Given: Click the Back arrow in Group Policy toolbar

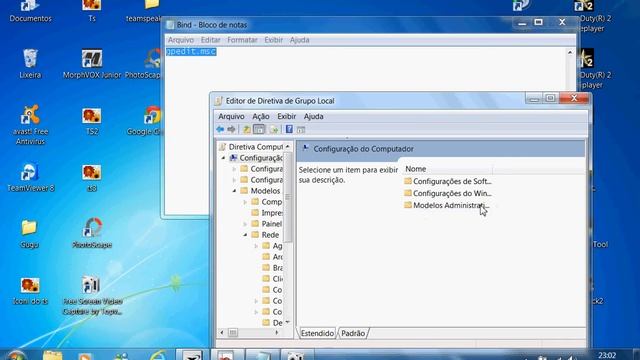Looking at the screenshot, I should [220, 129].
